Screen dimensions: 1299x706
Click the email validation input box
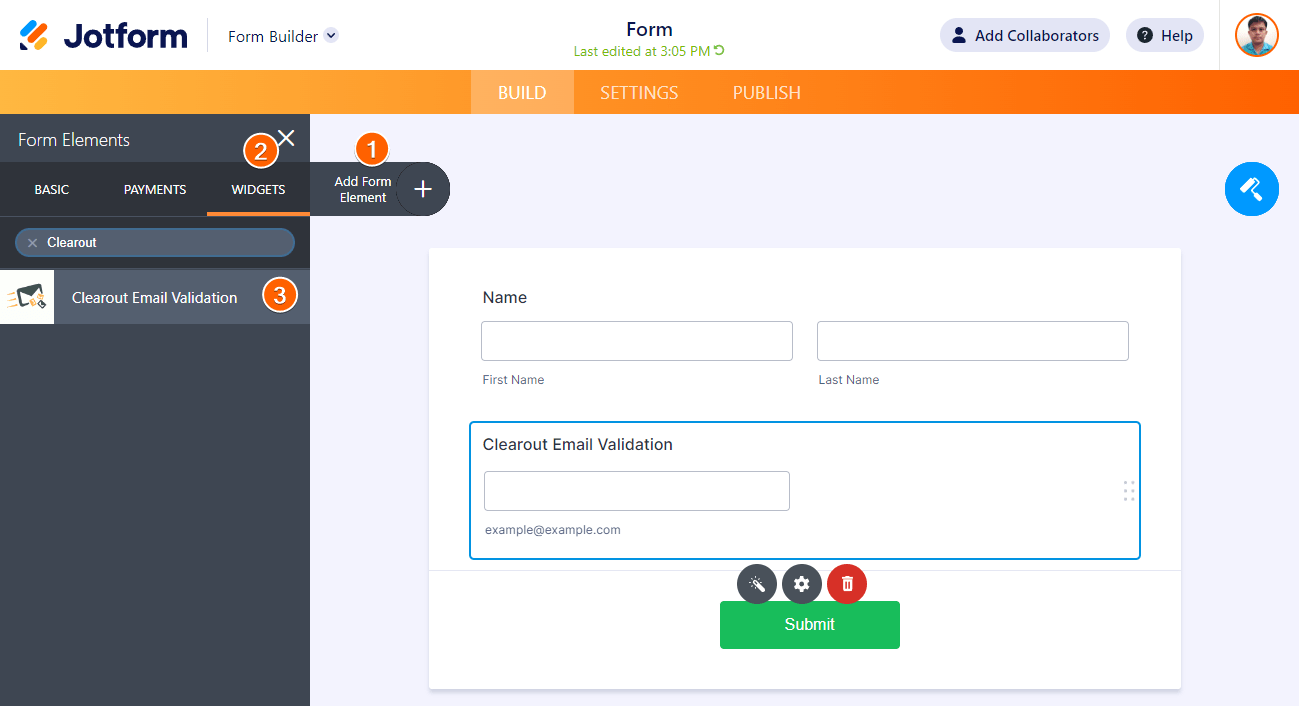coord(637,491)
